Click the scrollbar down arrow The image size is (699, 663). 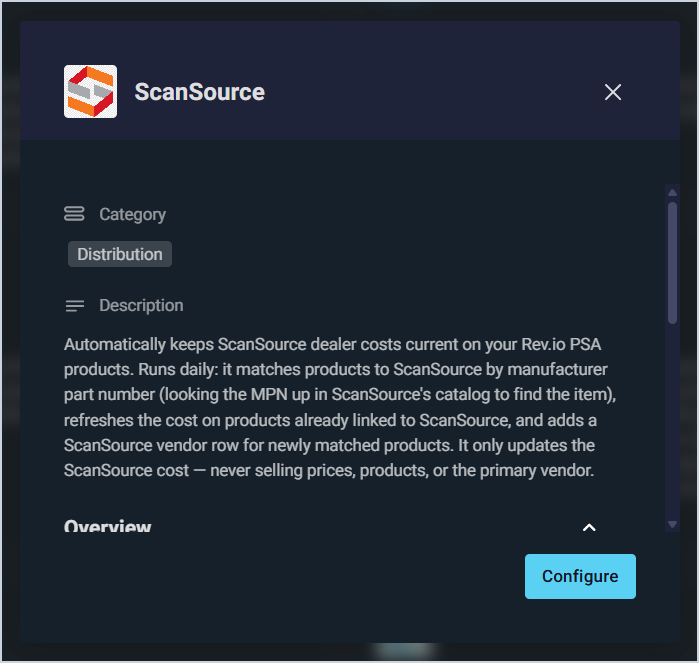pos(672,524)
